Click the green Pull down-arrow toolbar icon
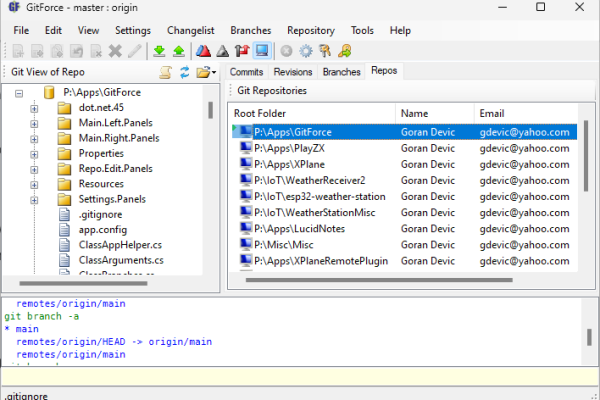The height and width of the screenshot is (400, 600). tap(160, 51)
